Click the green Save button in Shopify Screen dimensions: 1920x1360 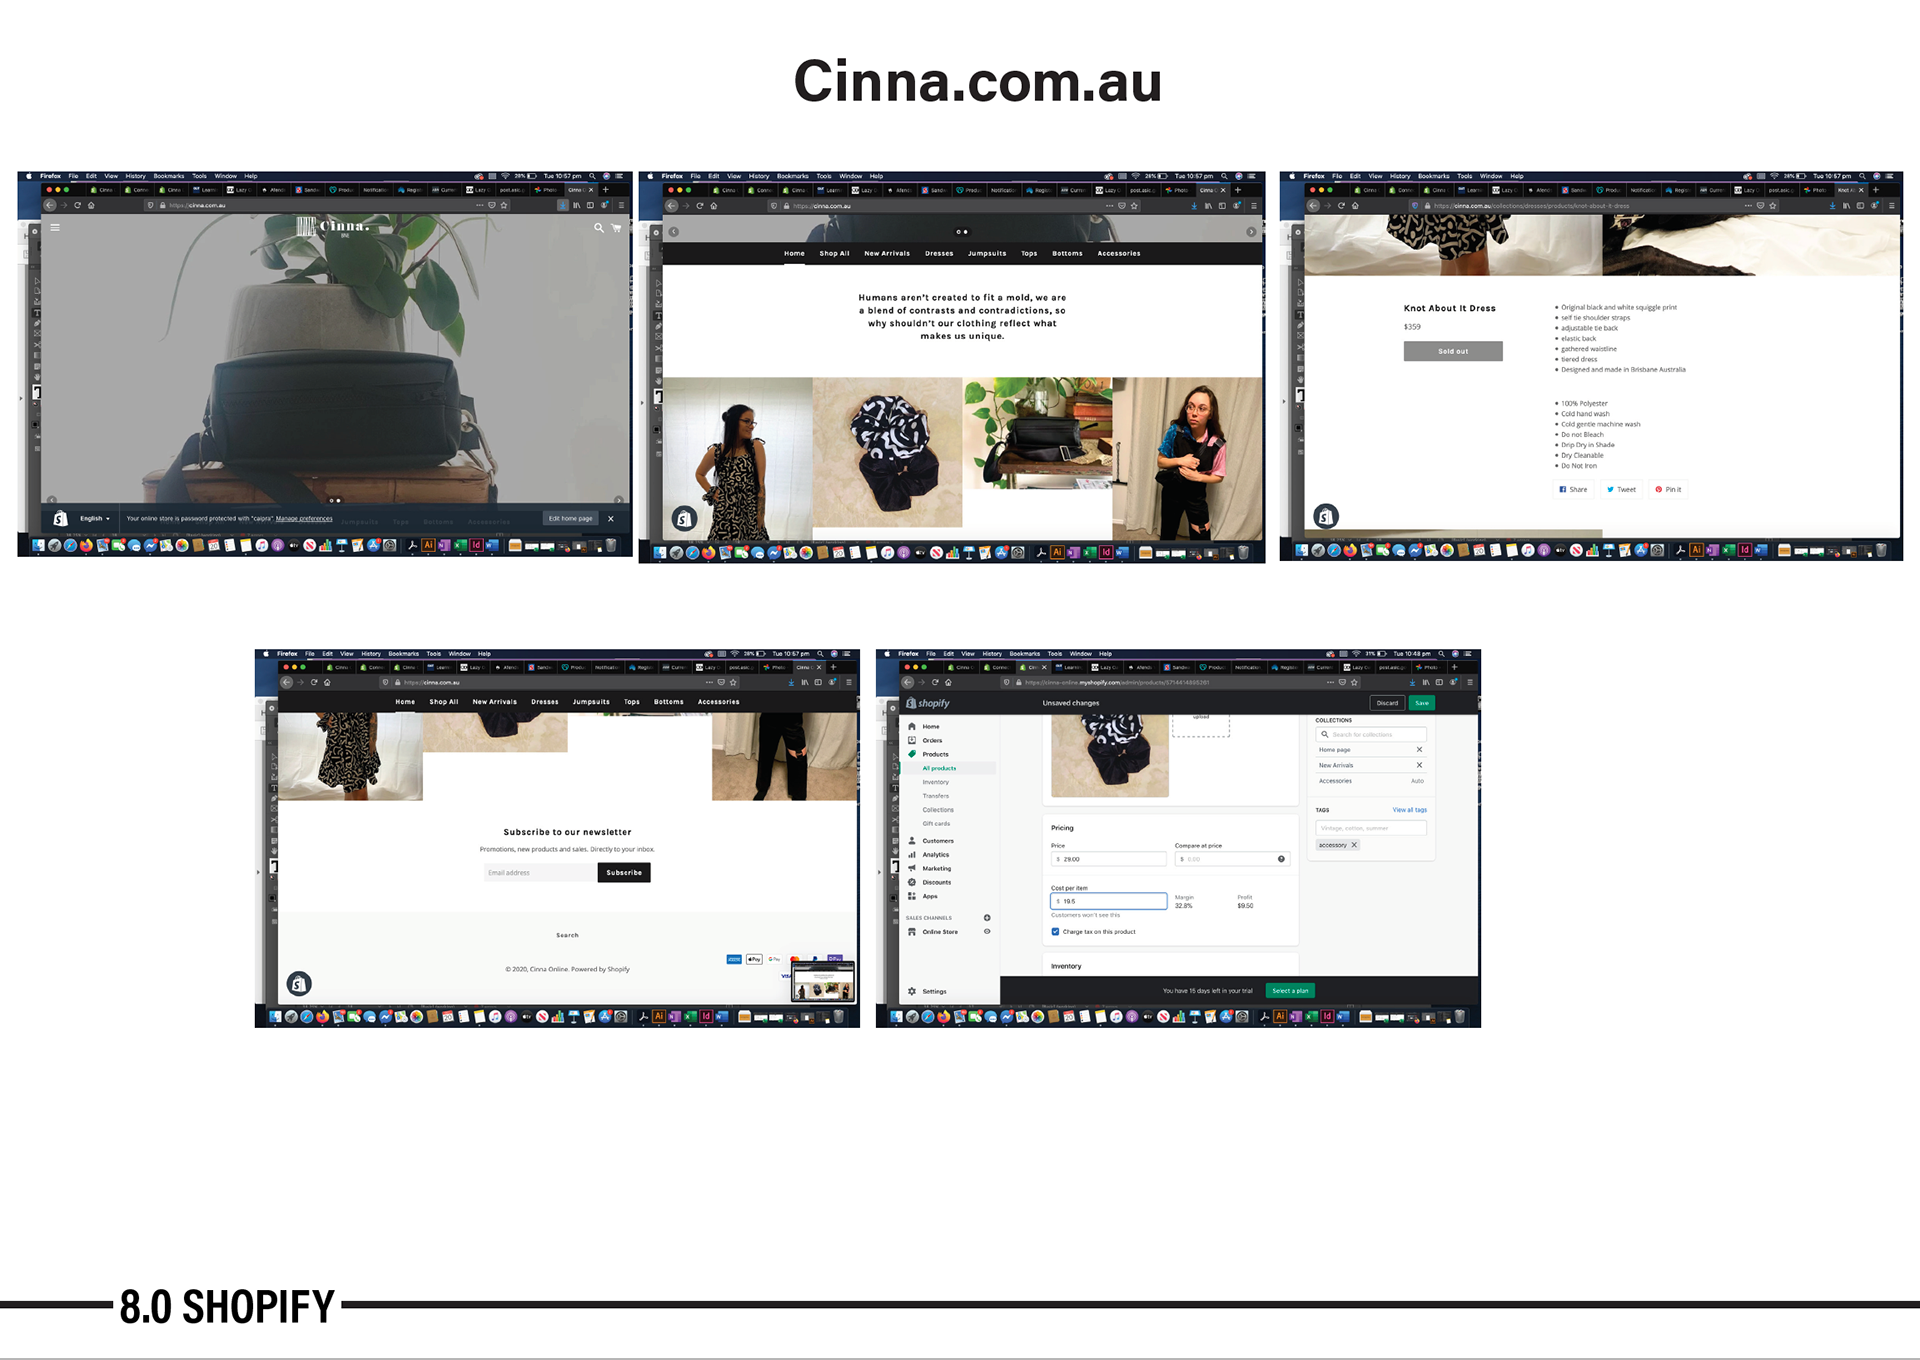pos(1421,703)
